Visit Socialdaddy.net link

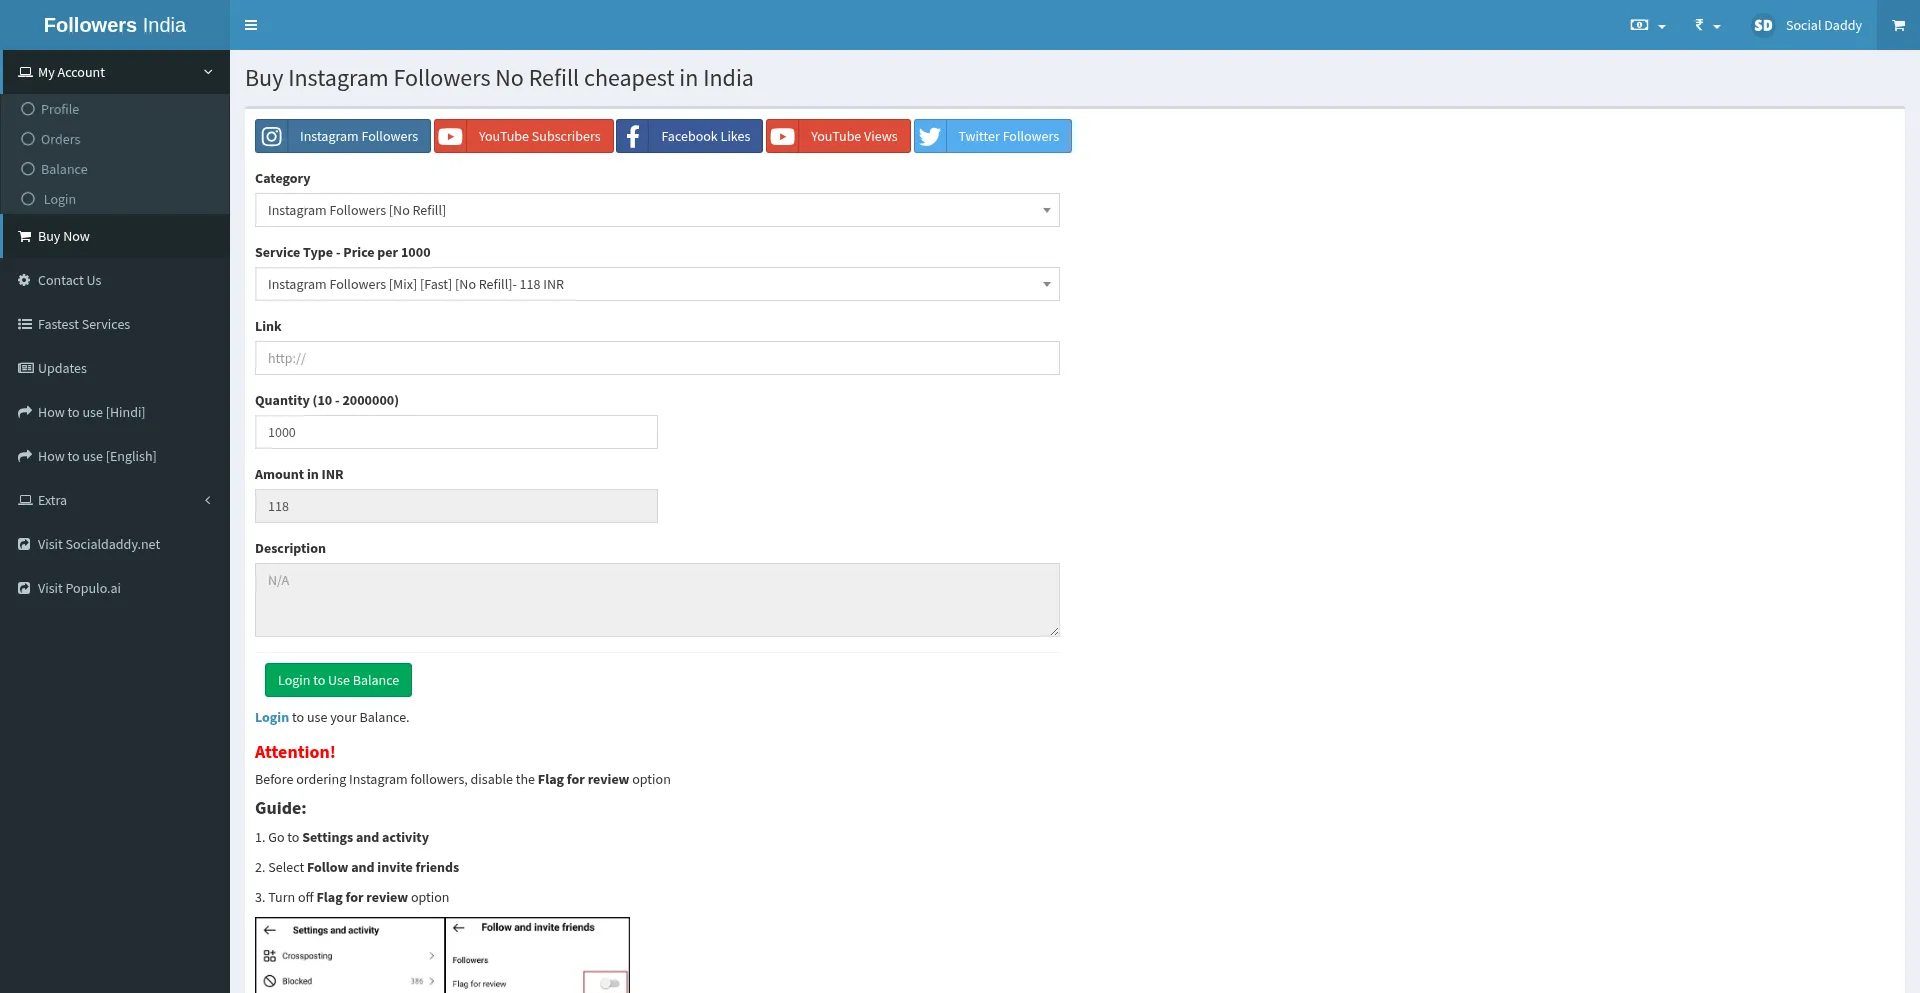(x=115, y=544)
